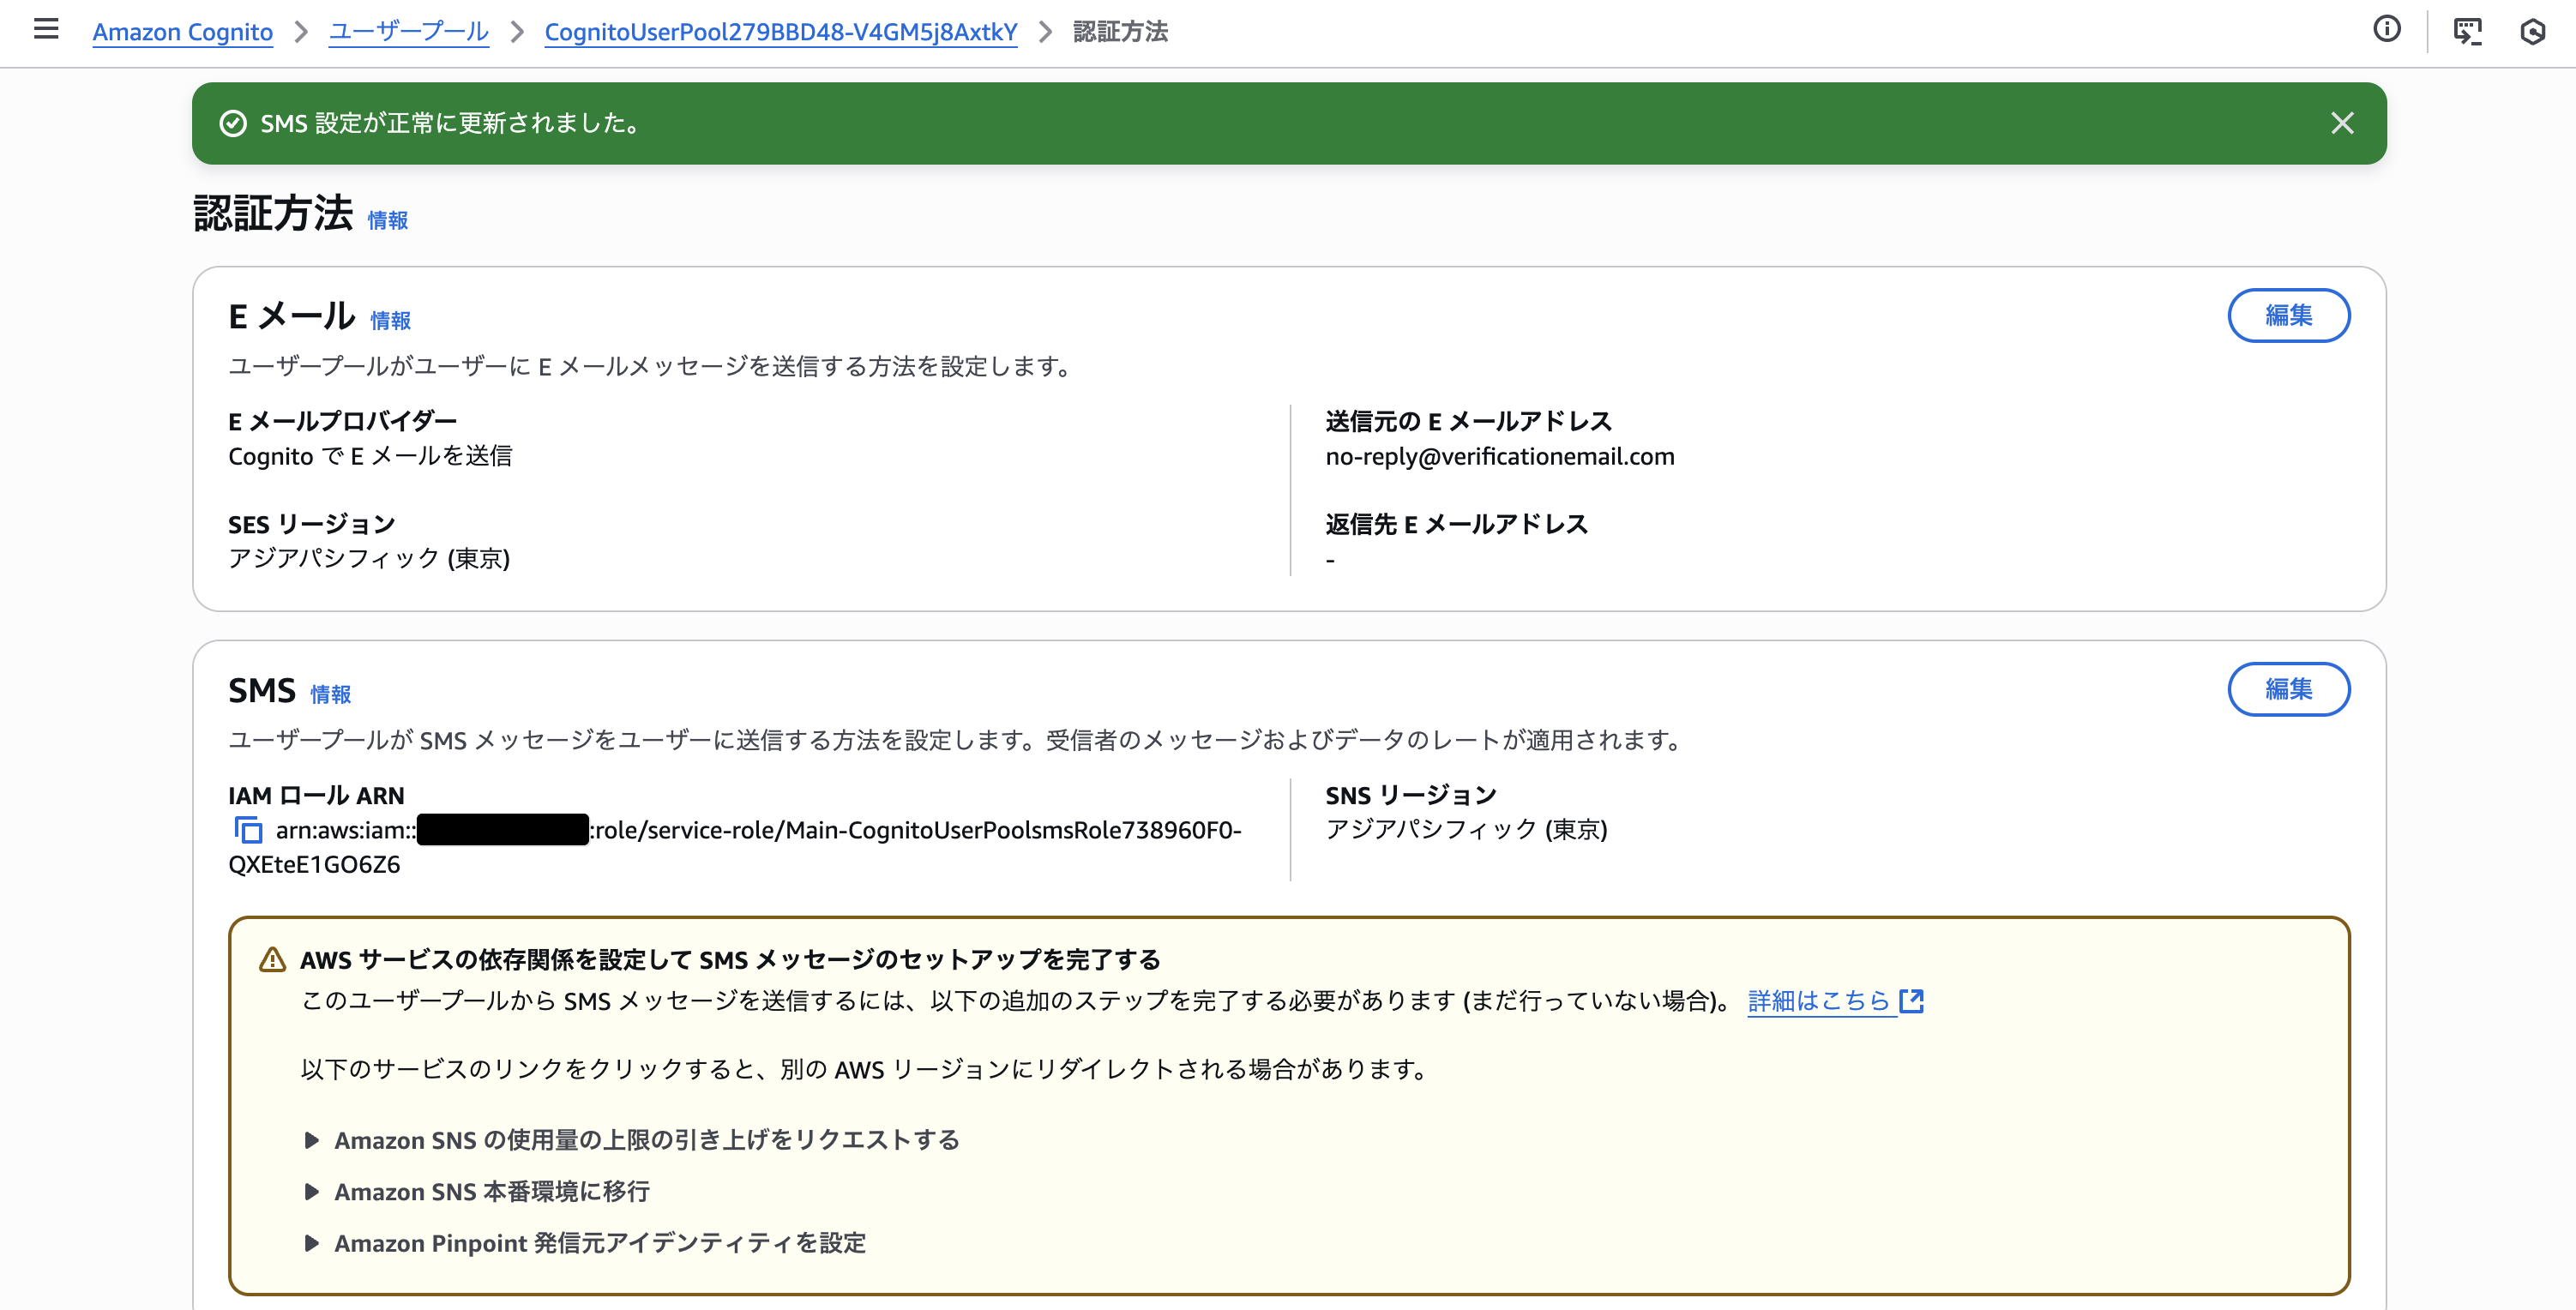
Task: Click 編集 button in E メール section
Action: [x=2288, y=316]
